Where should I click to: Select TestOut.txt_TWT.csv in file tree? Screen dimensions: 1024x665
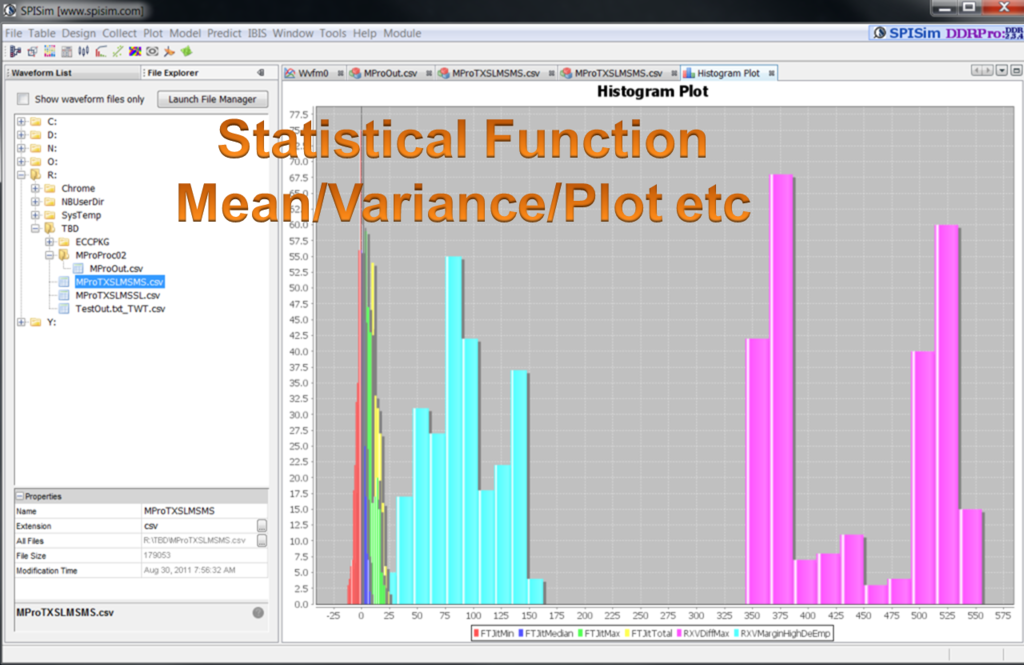click(x=119, y=309)
